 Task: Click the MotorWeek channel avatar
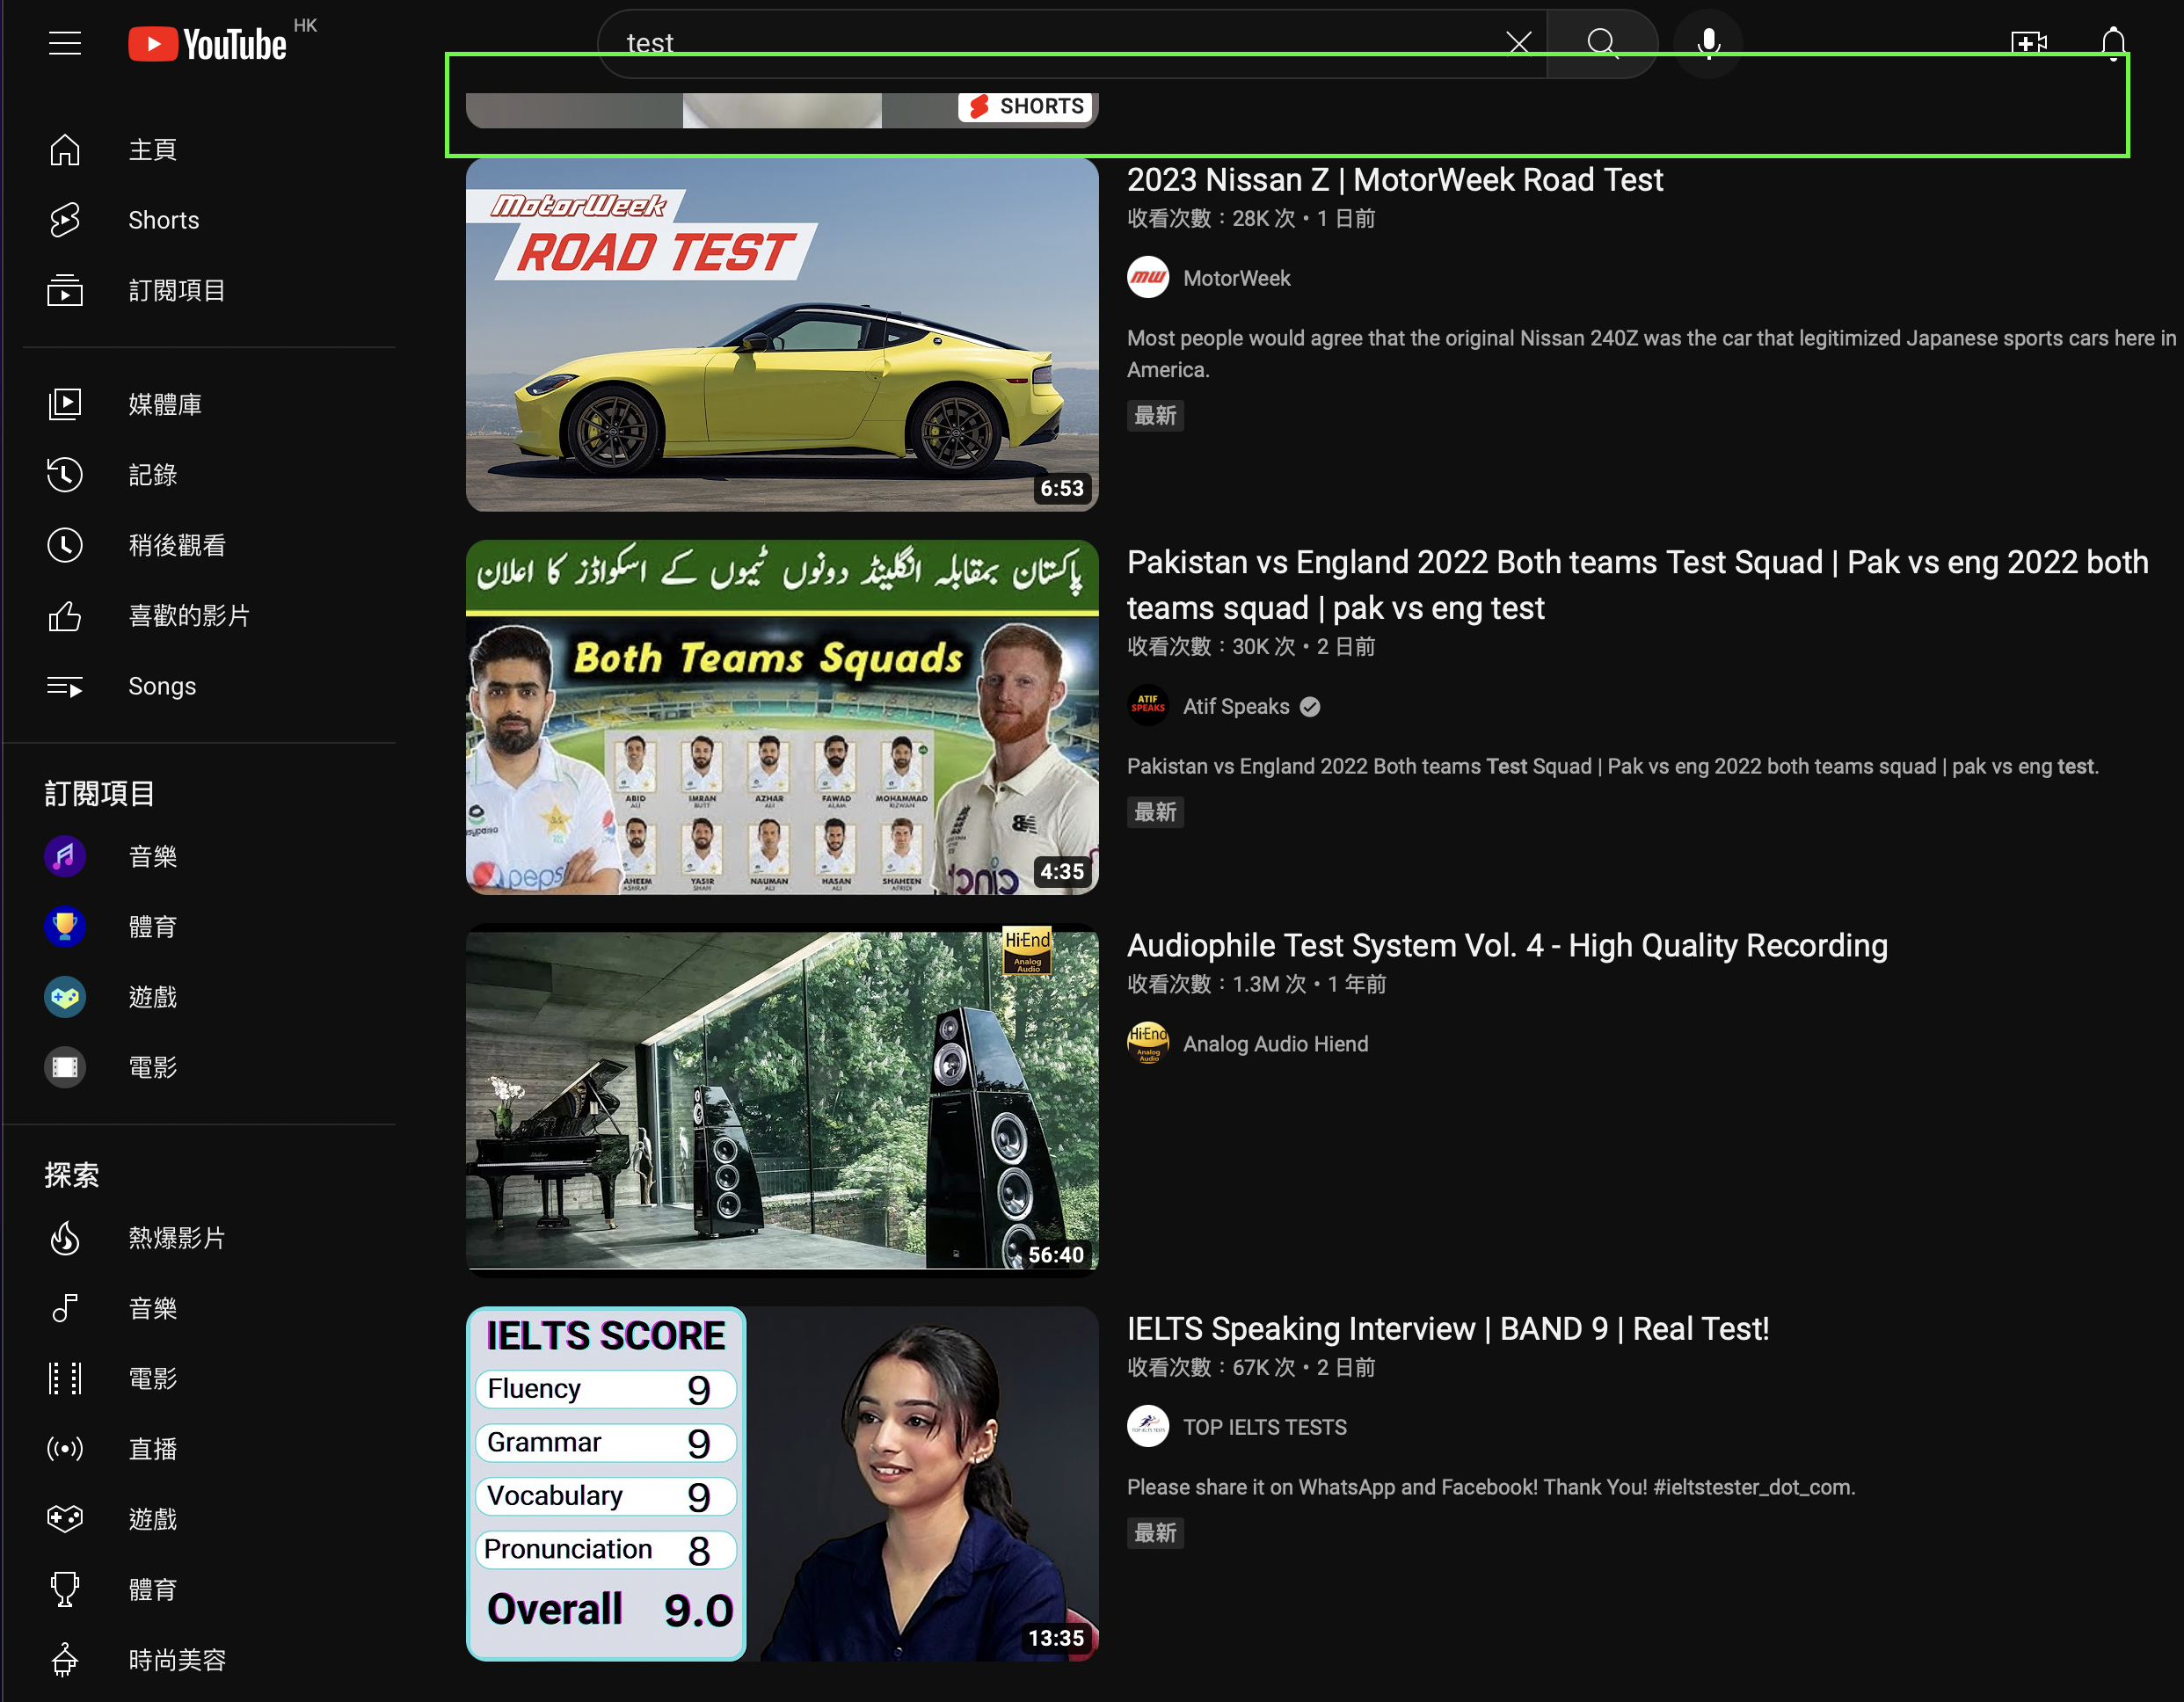1148,277
